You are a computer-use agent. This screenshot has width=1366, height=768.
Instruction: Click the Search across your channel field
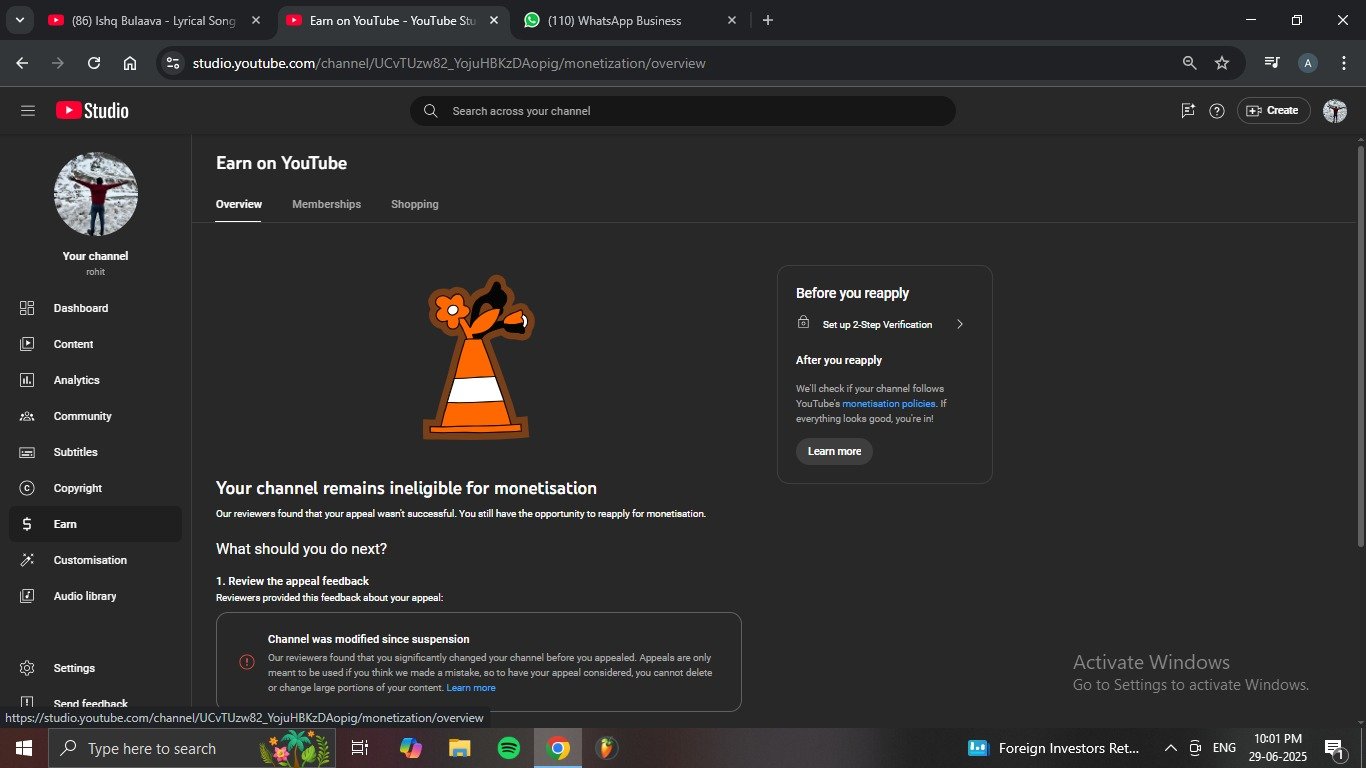tap(683, 111)
